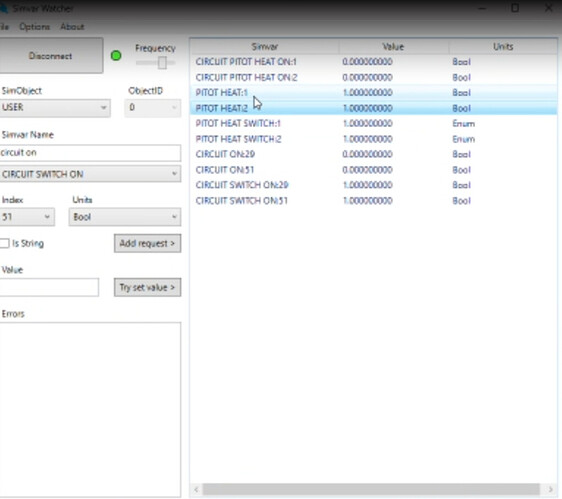Open the ObjectID dropdown
Viewport: 562px width, 499px height.
[153, 108]
